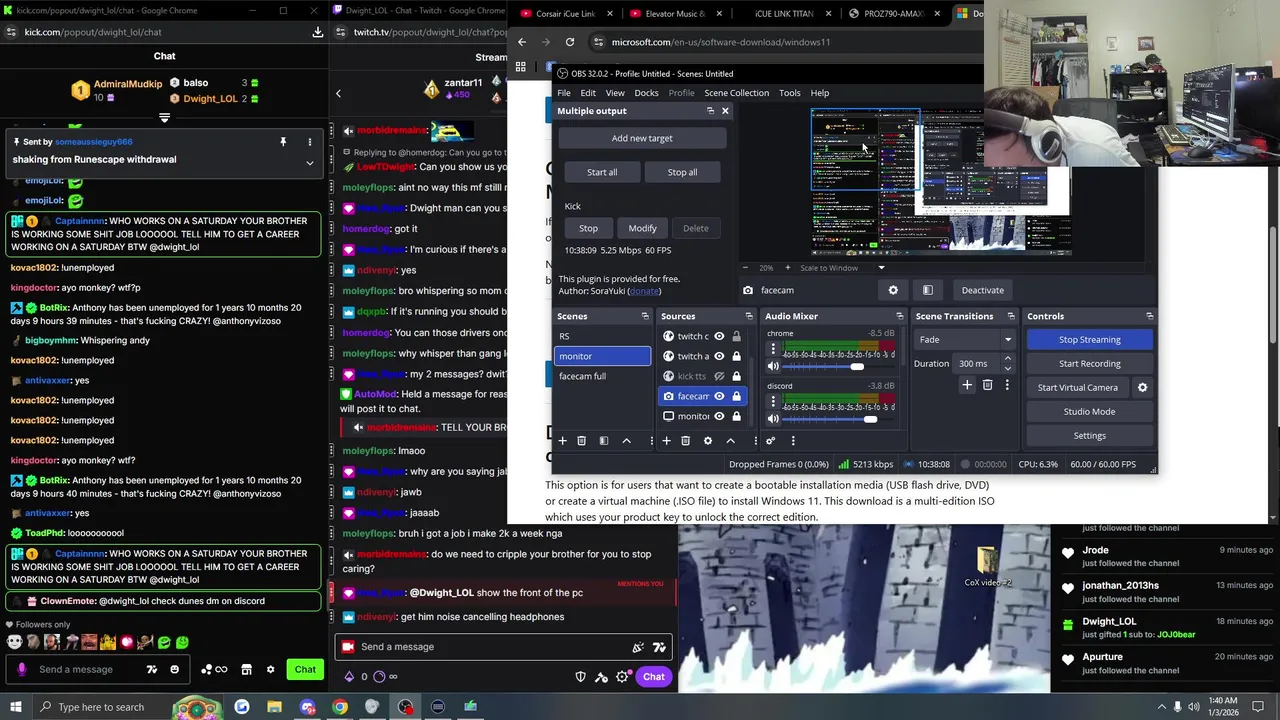Open Kick chat settings gear
This screenshot has width=1280, height=720.
tap(270, 670)
